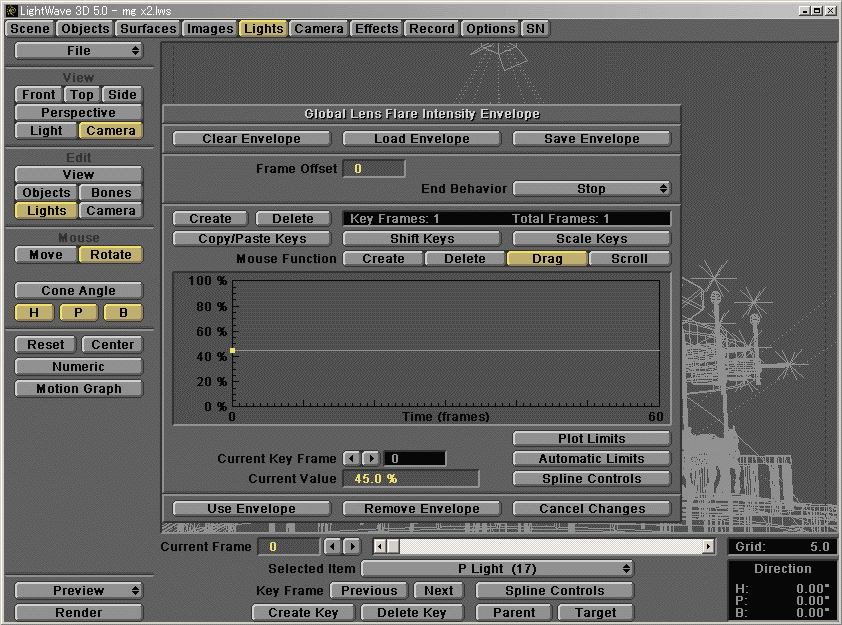This screenshot has width=842, height=625.
Task: Open the File dropdown menu
Action: (78, 51)
